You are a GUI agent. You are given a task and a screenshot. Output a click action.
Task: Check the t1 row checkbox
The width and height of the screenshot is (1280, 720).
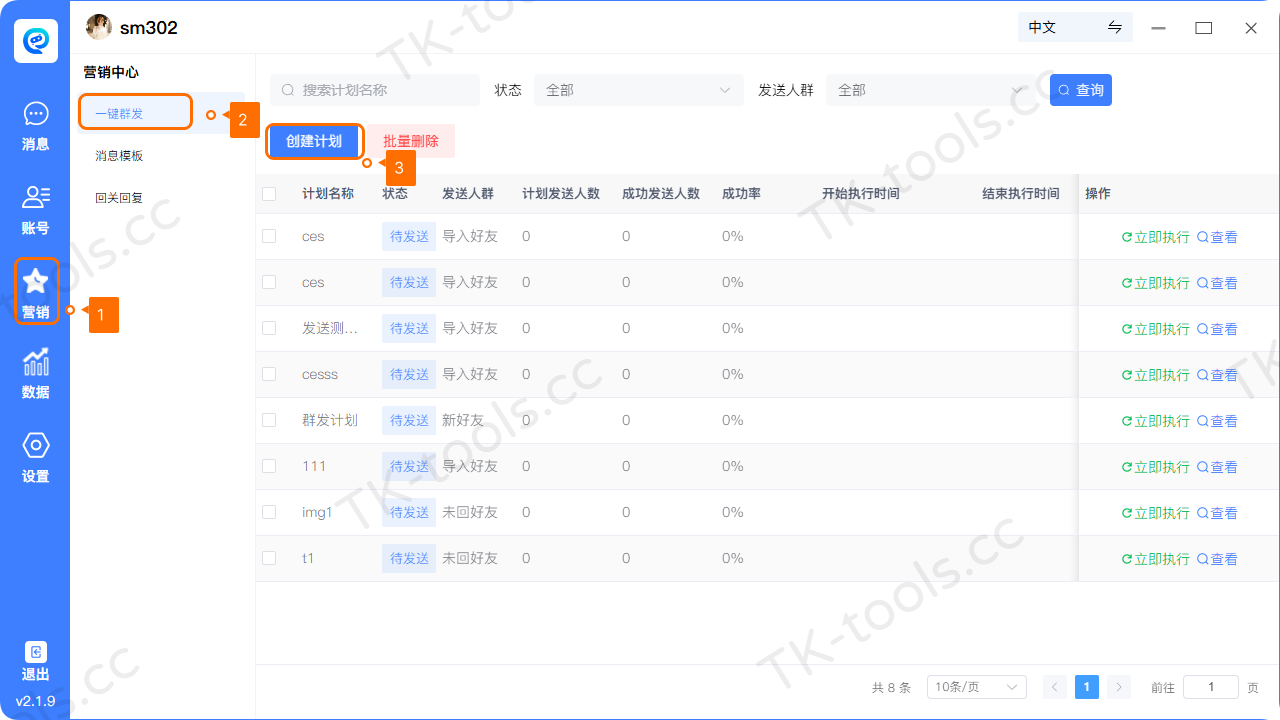269,558
